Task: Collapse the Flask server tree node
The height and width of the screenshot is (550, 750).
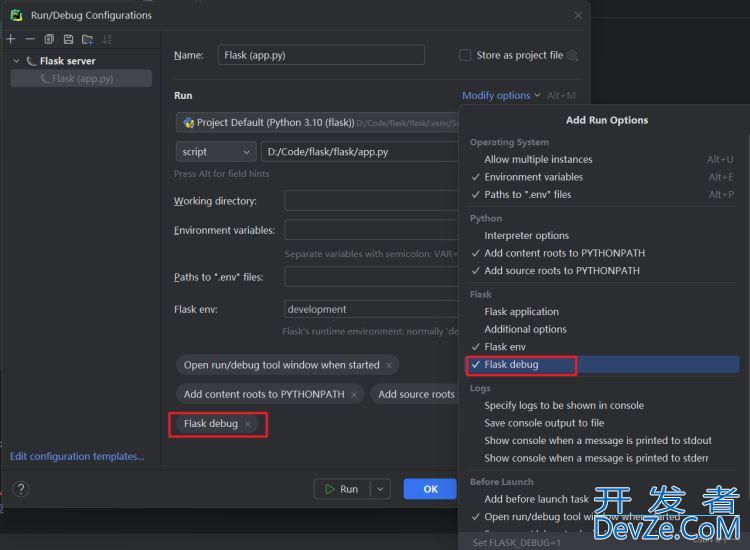Action: pos(16,61)
